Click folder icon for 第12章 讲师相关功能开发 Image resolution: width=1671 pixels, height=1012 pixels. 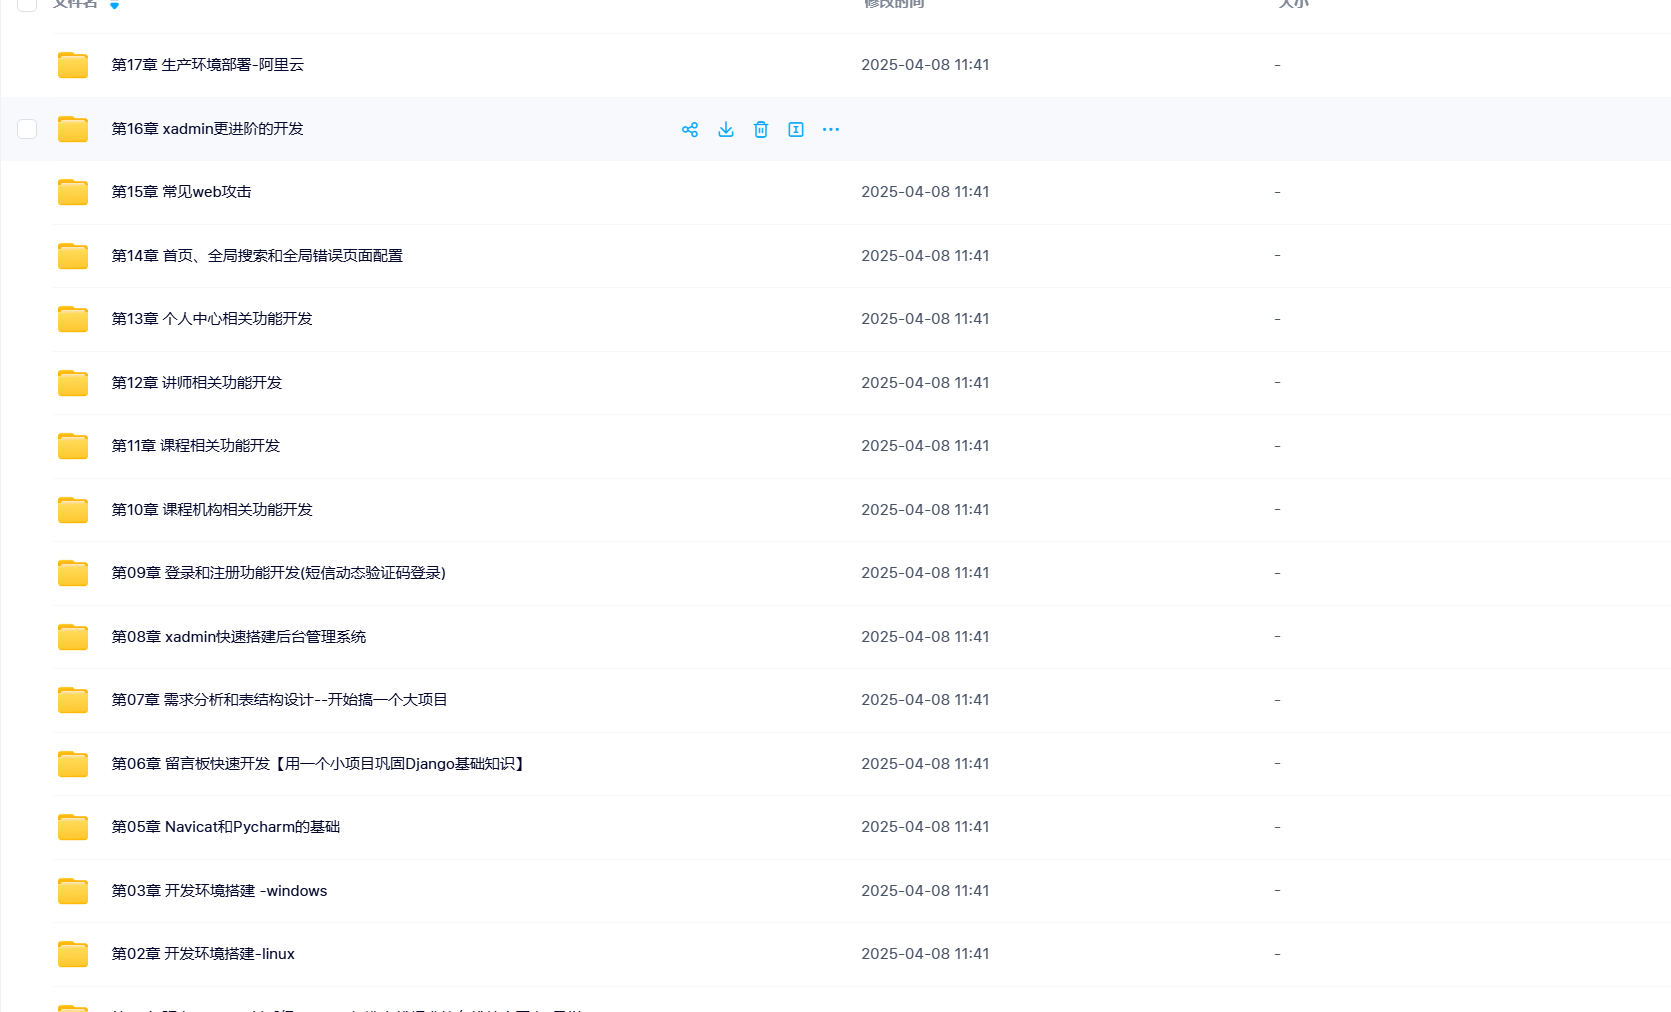(73, 383)
